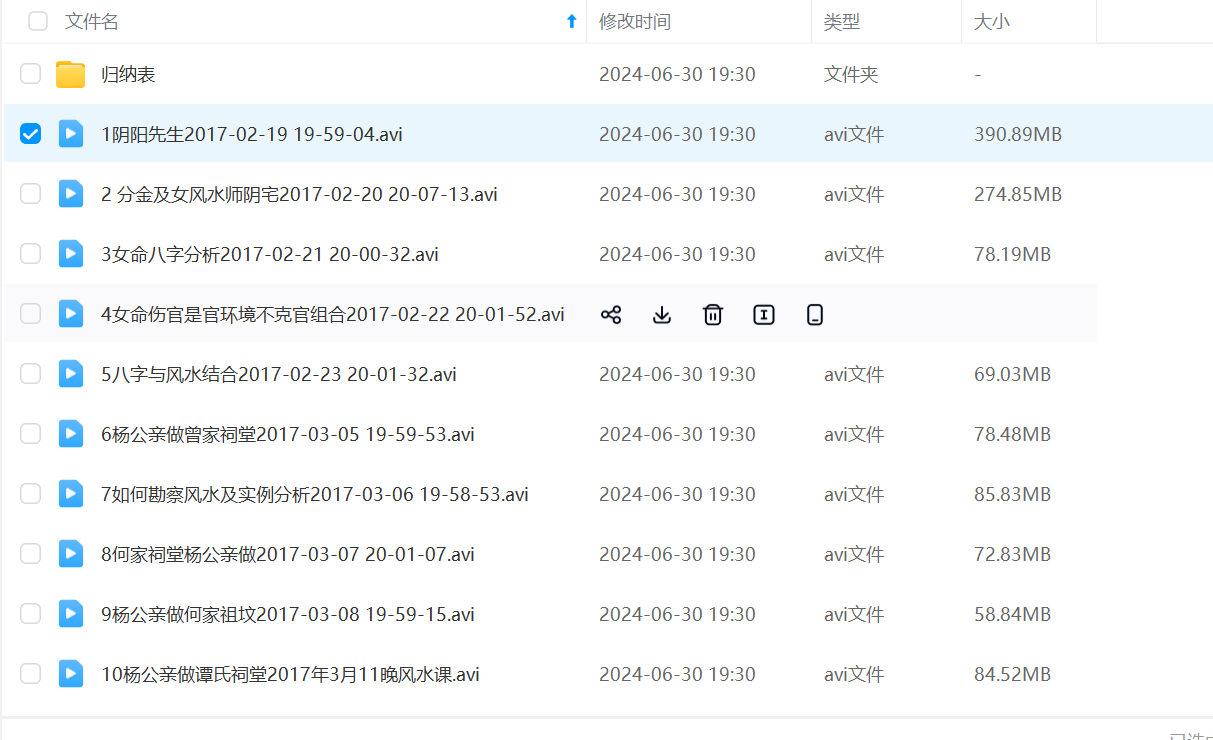
Task: Download the 4女命伤官 video file
Action: pos(661,315)
